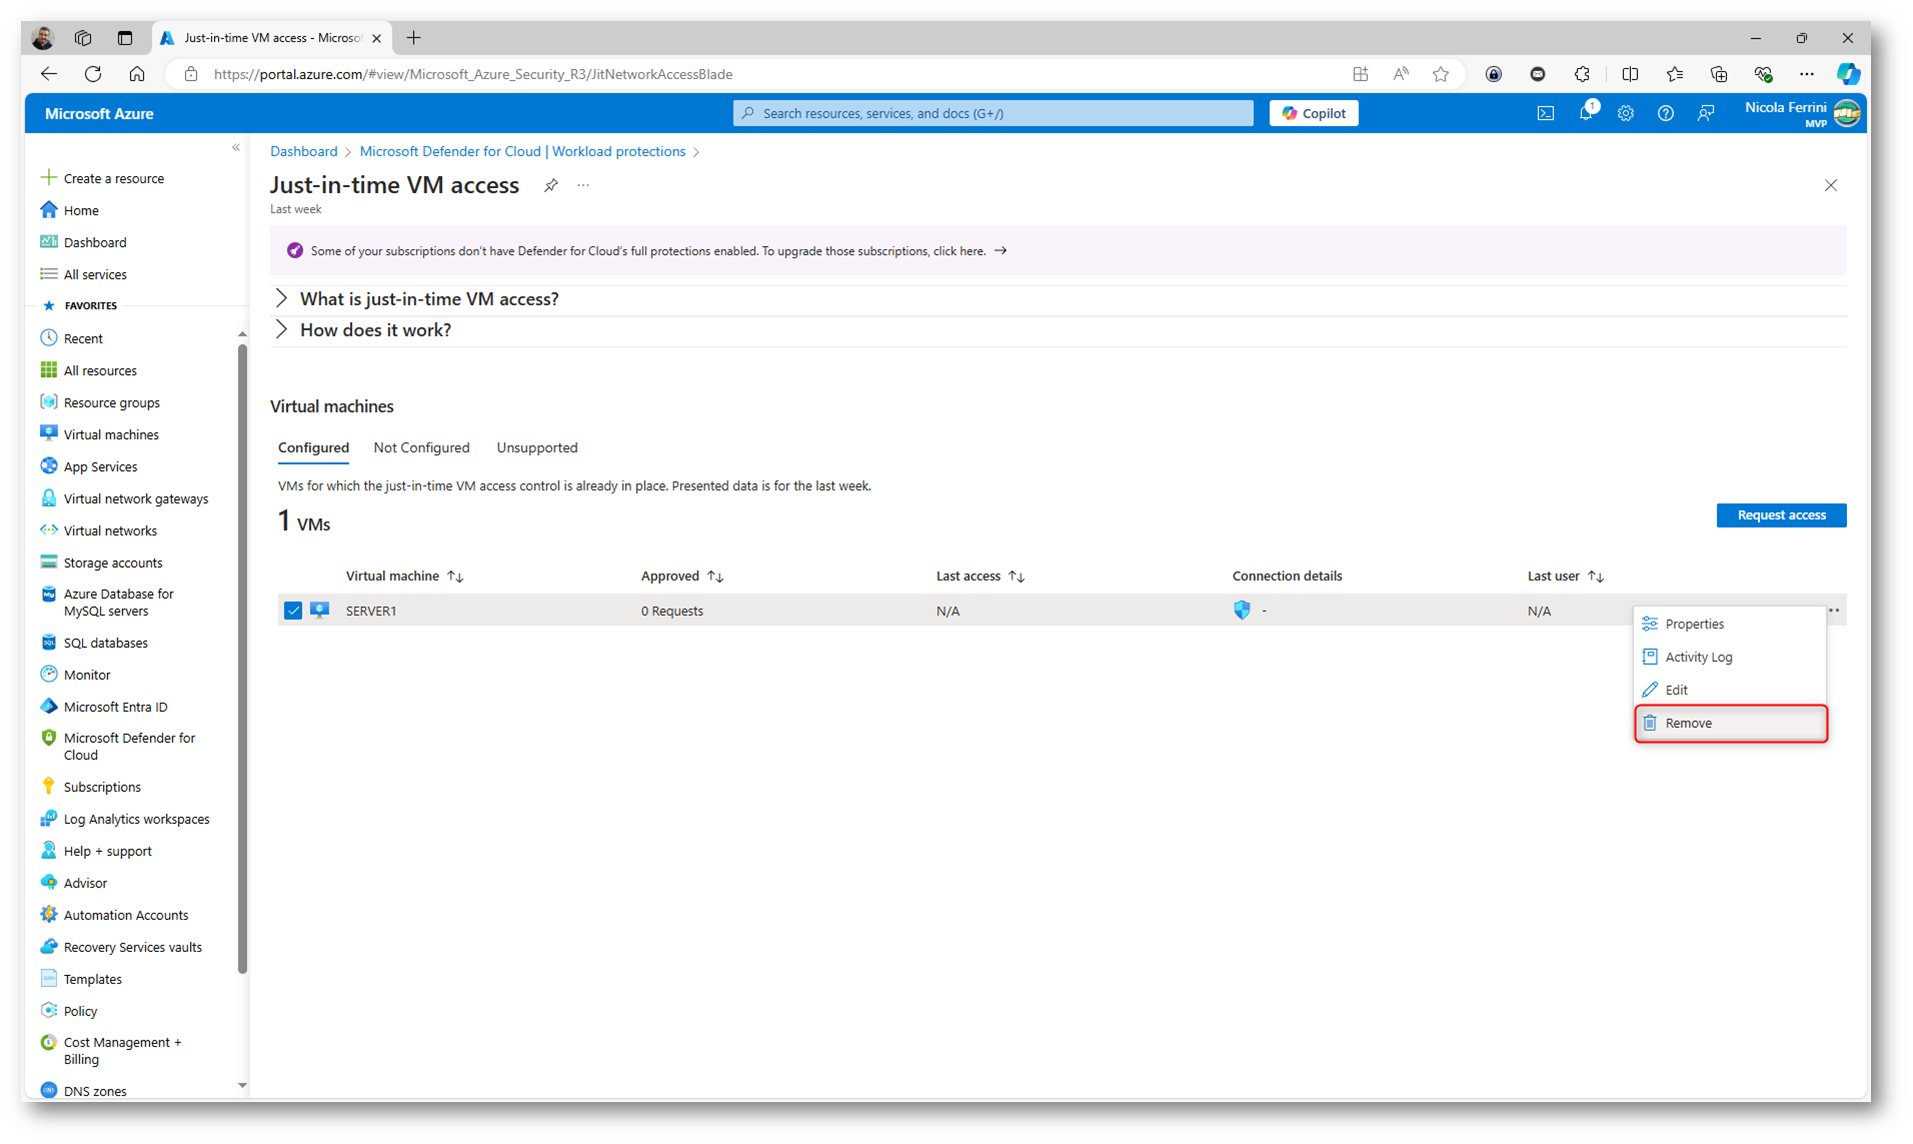Open portal settings gear
Image resolution: width=1913 pixels, height=1144 pixels.
click(1625, 114)
